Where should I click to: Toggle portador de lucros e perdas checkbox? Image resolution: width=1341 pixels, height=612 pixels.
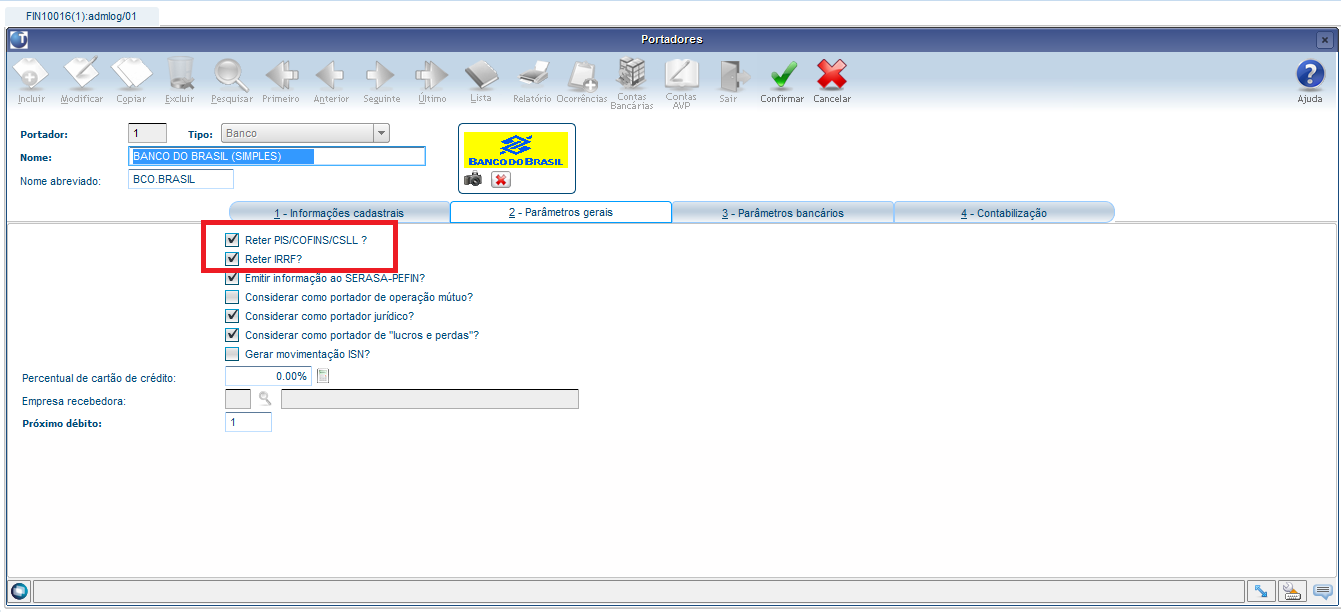point(232,335)
